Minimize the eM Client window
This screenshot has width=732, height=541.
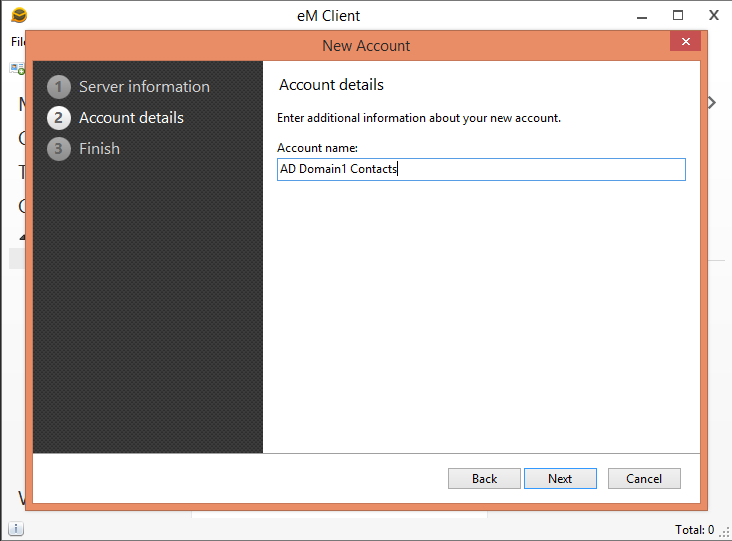pos(642,16)
